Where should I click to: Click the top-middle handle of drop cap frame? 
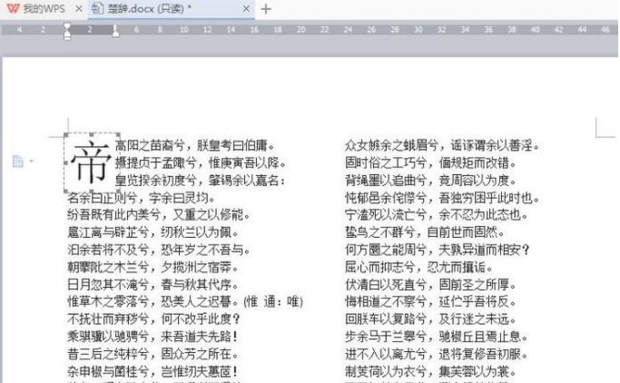coord(92,135)
